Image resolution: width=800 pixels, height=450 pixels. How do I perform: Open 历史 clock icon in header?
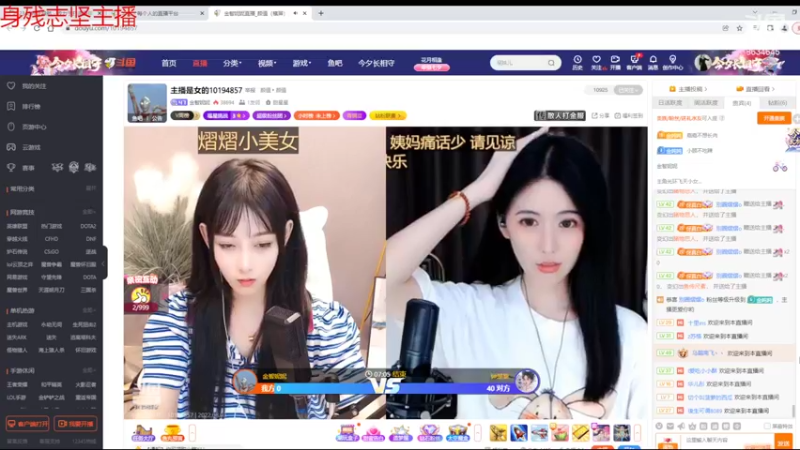577,60
